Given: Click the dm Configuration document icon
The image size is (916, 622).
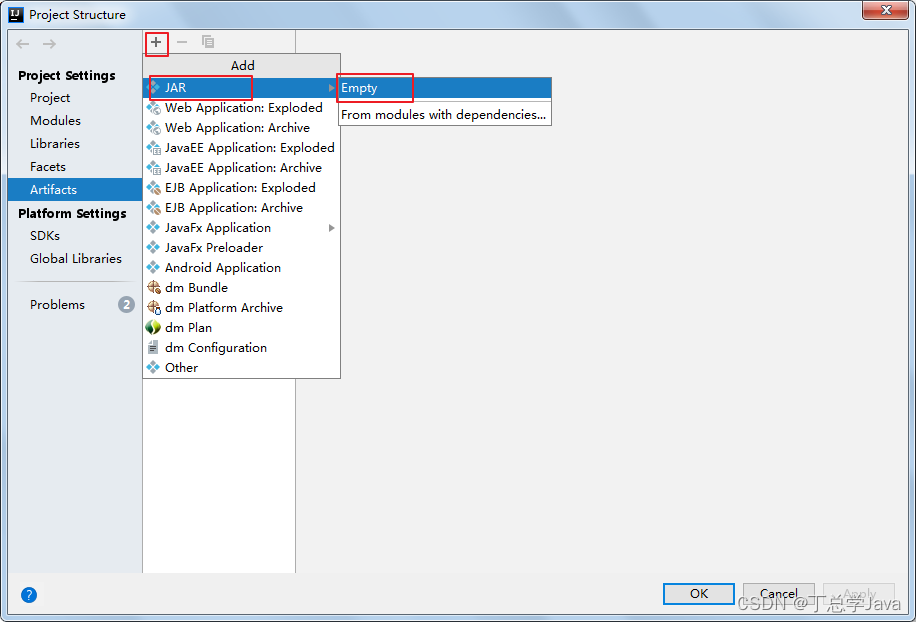Looking at the screenshot, I should pyautogui.click(x=153, y=348).
